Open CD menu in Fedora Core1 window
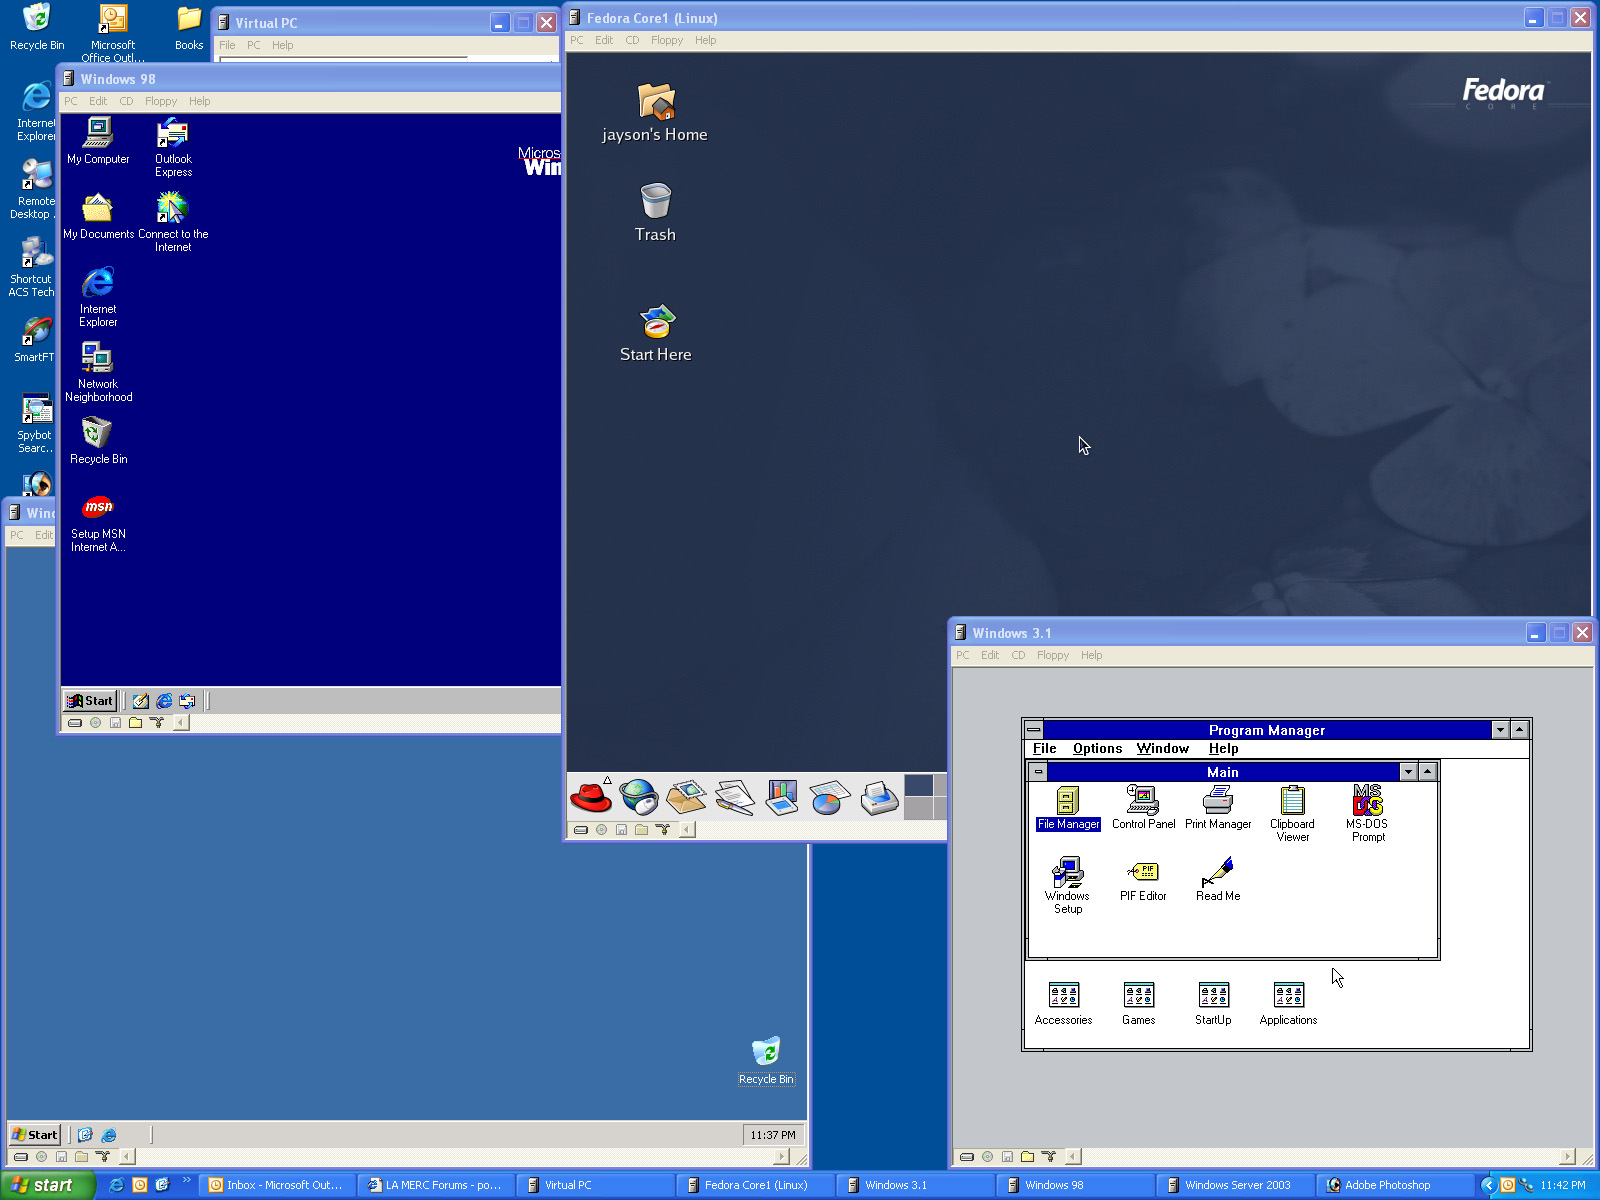This screenshot has height=1200, width=1600. tap(632, 40)
